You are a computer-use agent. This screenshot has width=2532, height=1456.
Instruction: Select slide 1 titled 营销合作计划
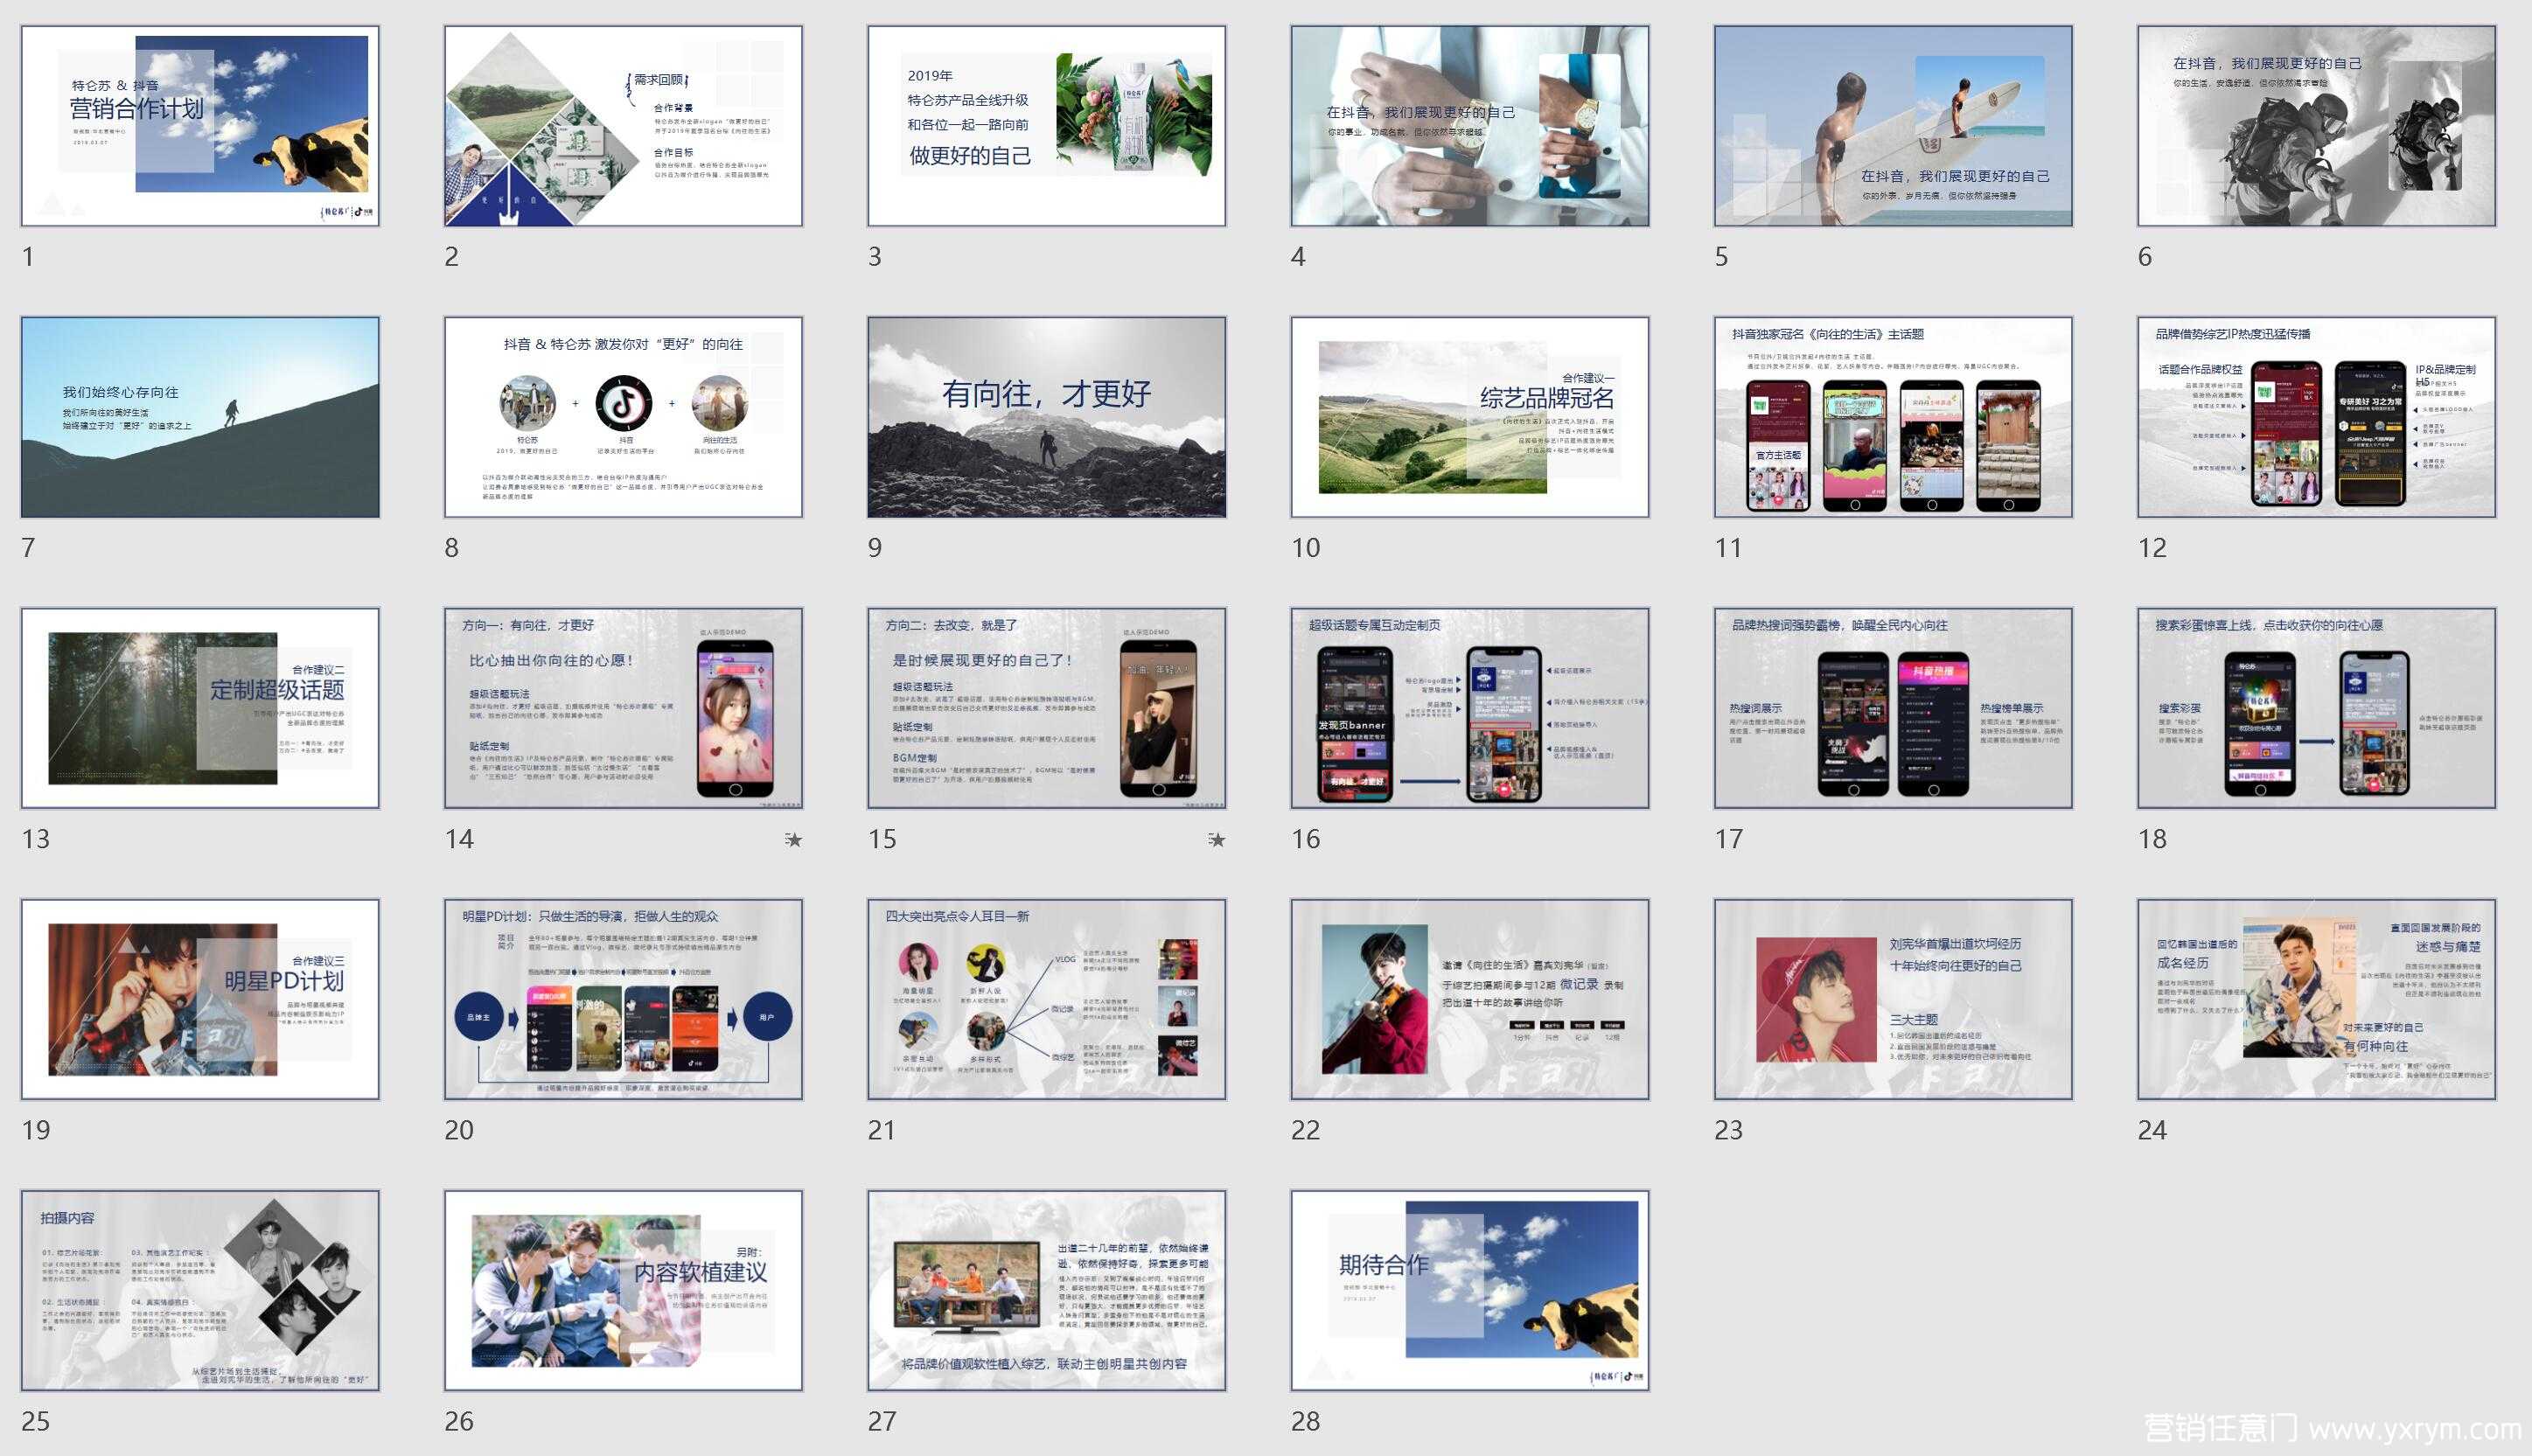click(200, 126)
